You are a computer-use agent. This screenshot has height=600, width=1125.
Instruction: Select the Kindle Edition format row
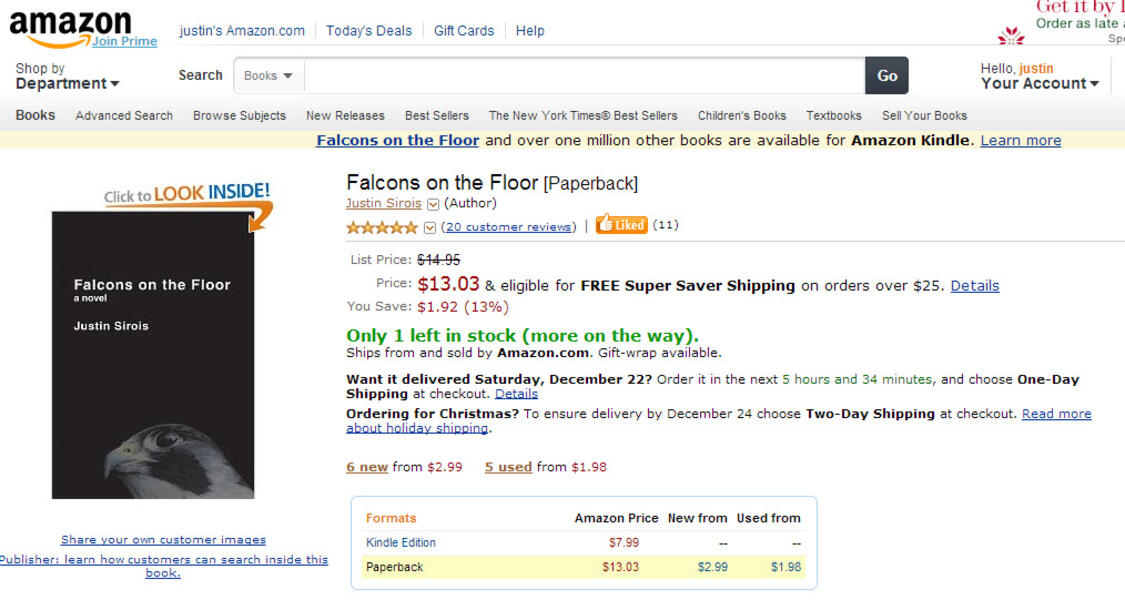[584, 543]
